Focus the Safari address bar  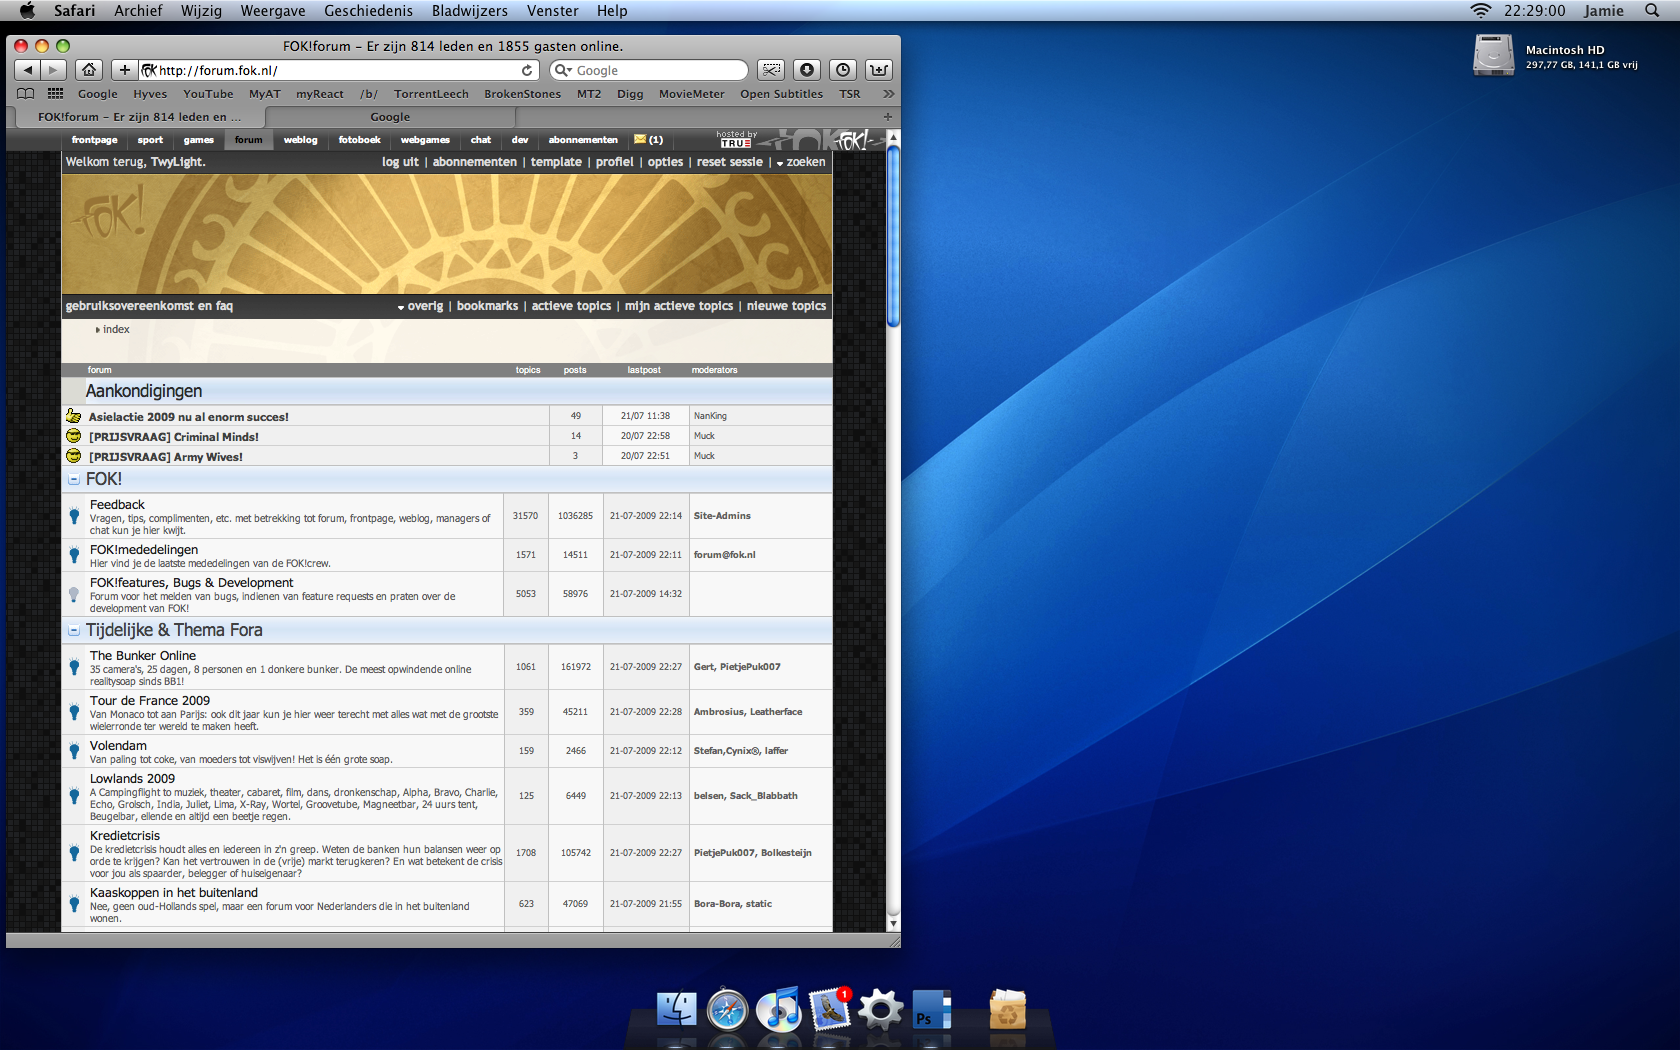338,70
